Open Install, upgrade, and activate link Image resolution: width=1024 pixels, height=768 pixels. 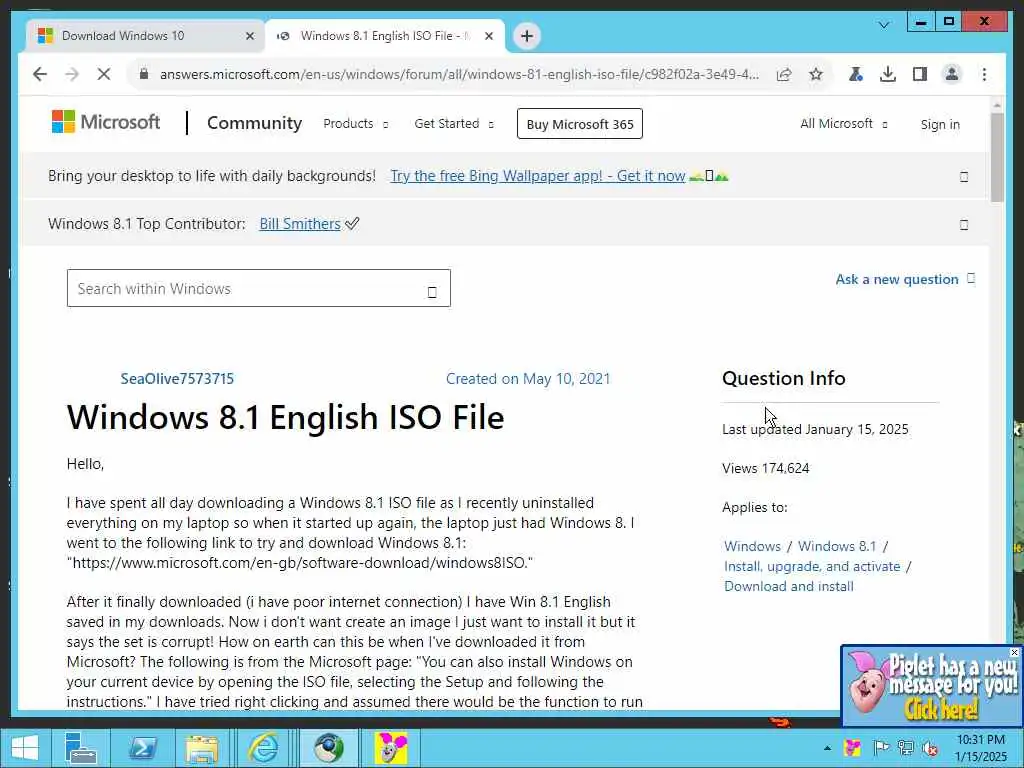(812, 566)
